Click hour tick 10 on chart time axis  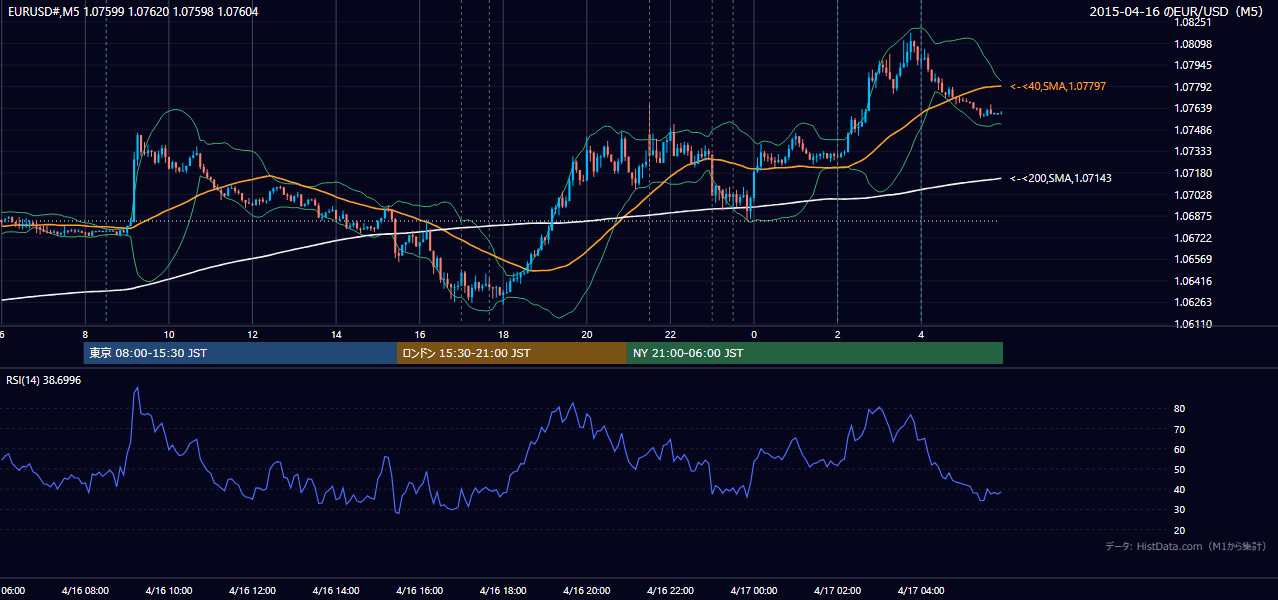coord(169,335)
